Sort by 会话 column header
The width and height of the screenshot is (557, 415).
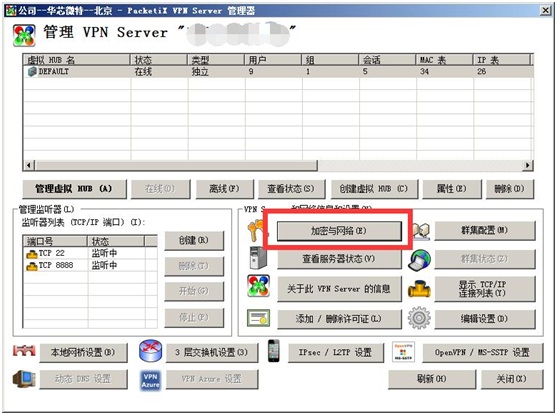point(387,60)
